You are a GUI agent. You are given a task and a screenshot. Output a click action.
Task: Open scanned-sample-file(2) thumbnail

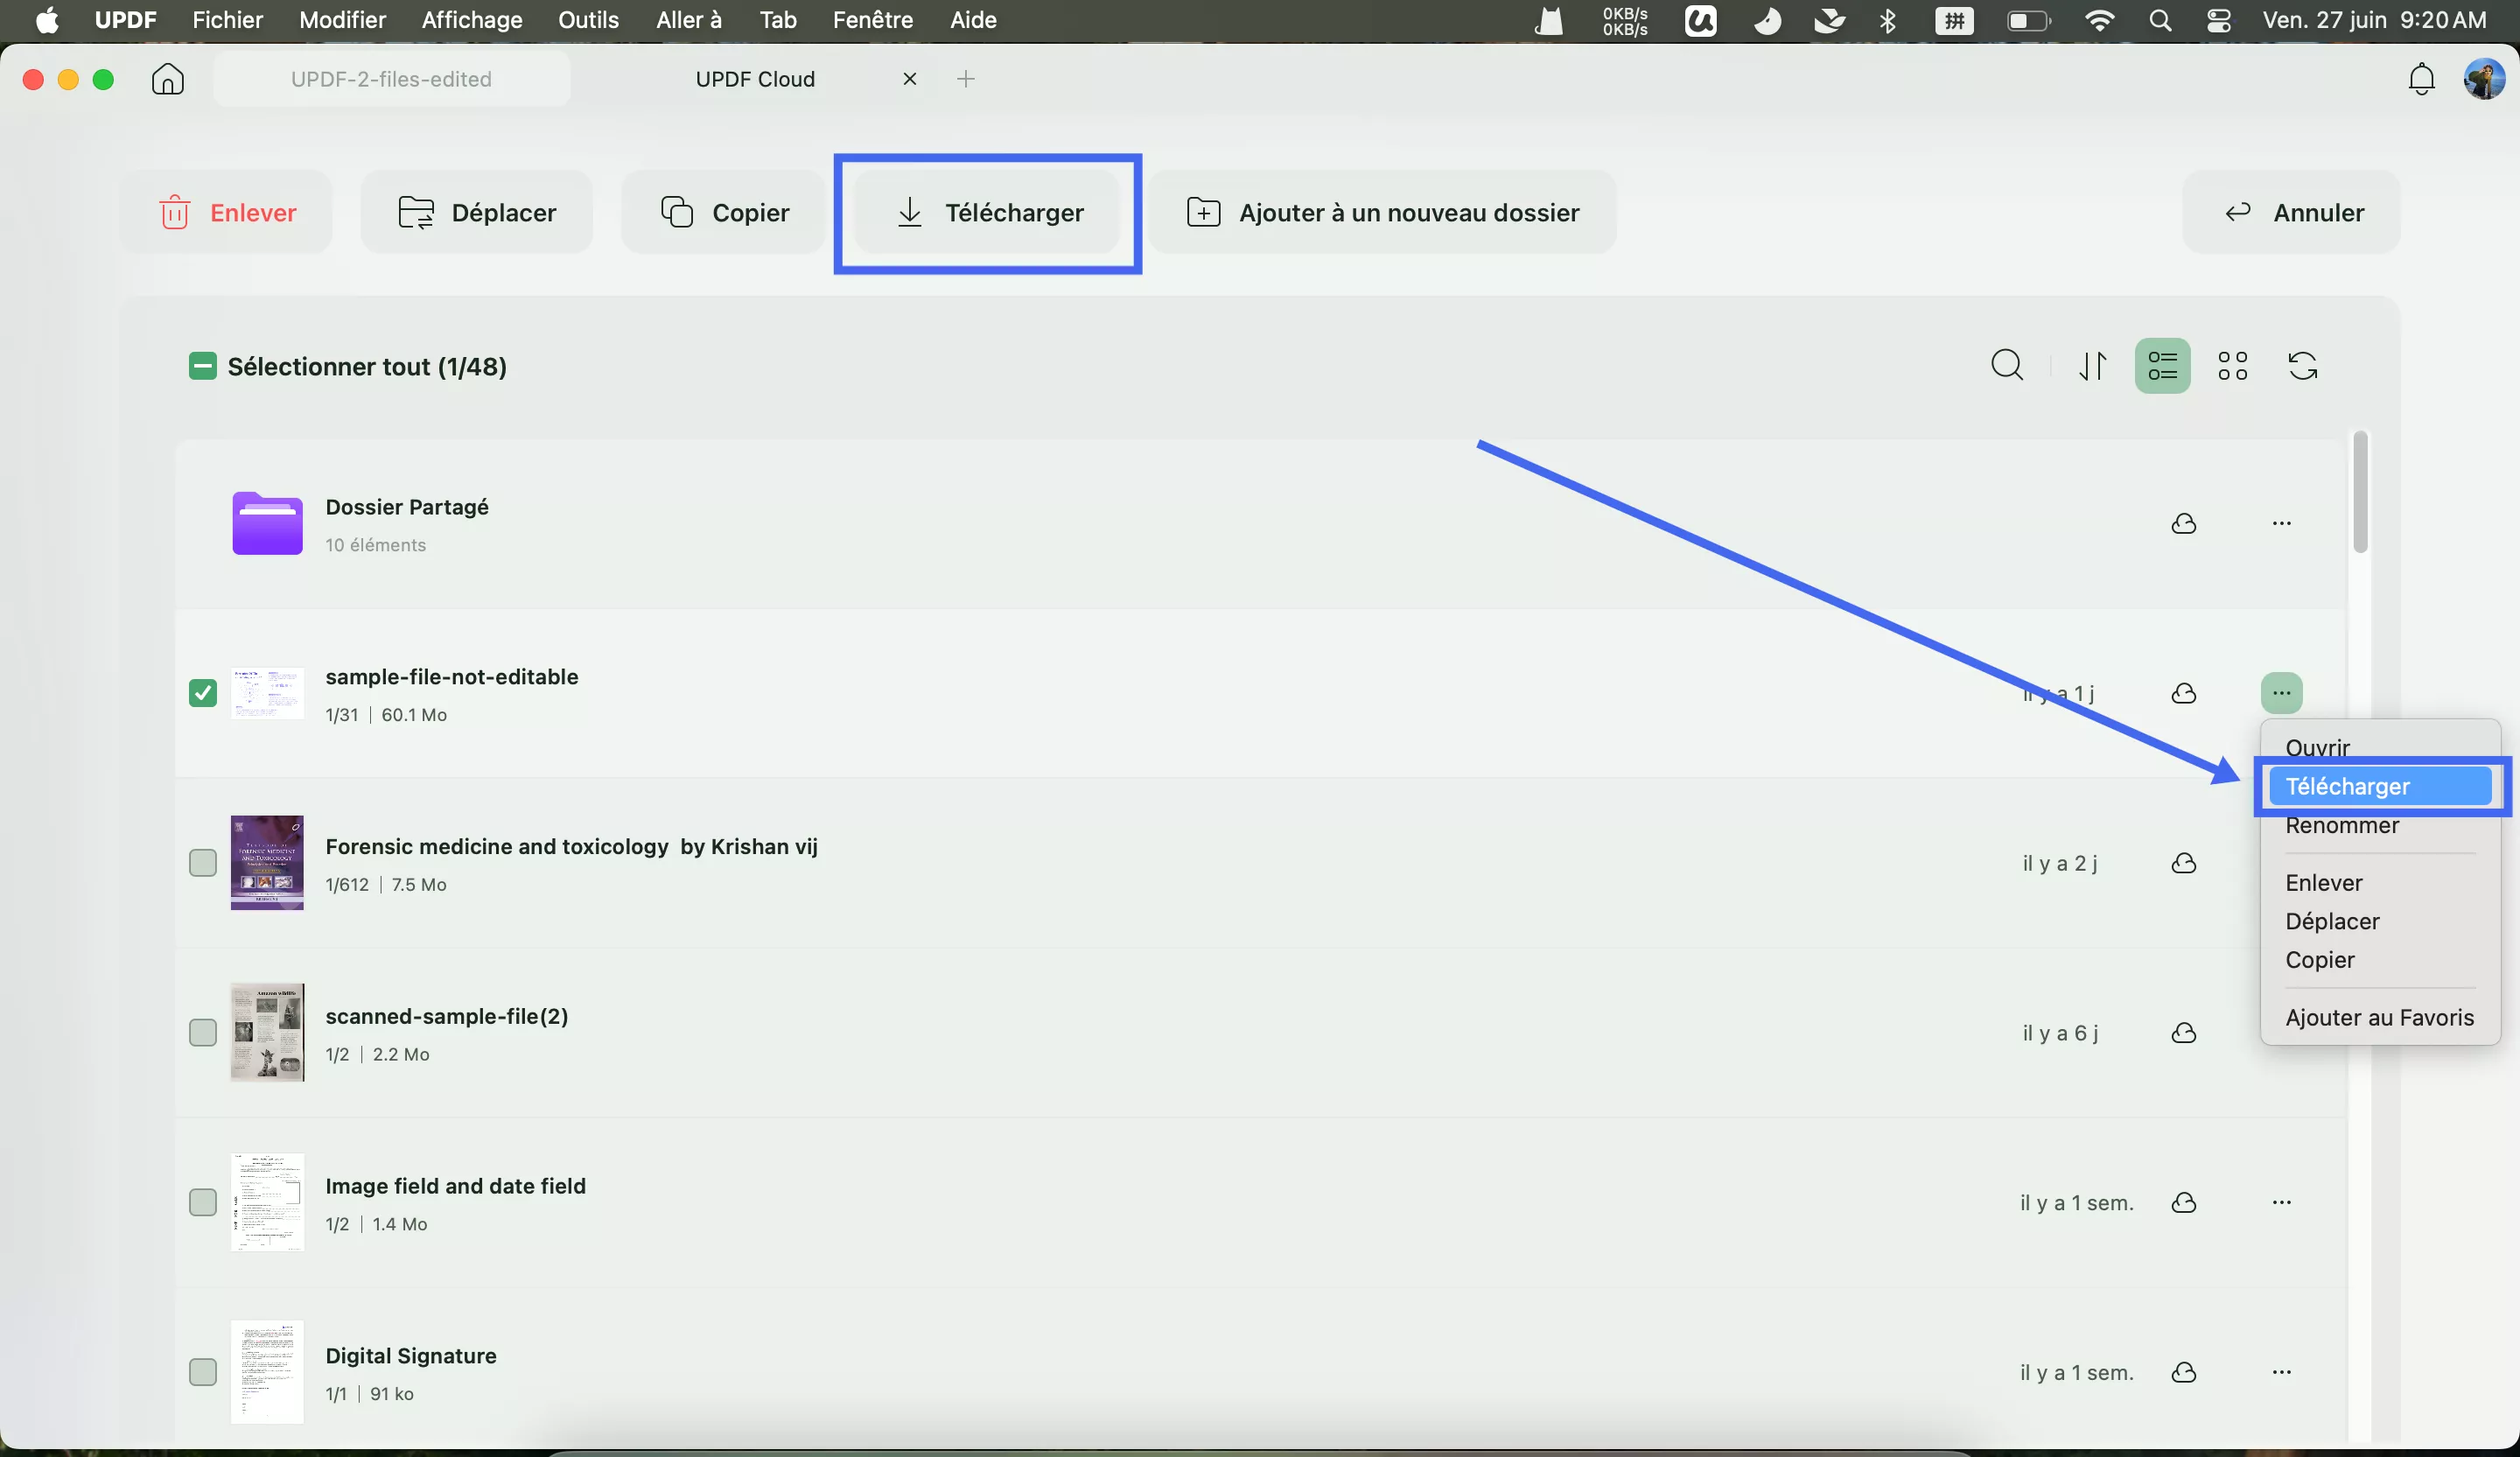[x=267, y=1032]
